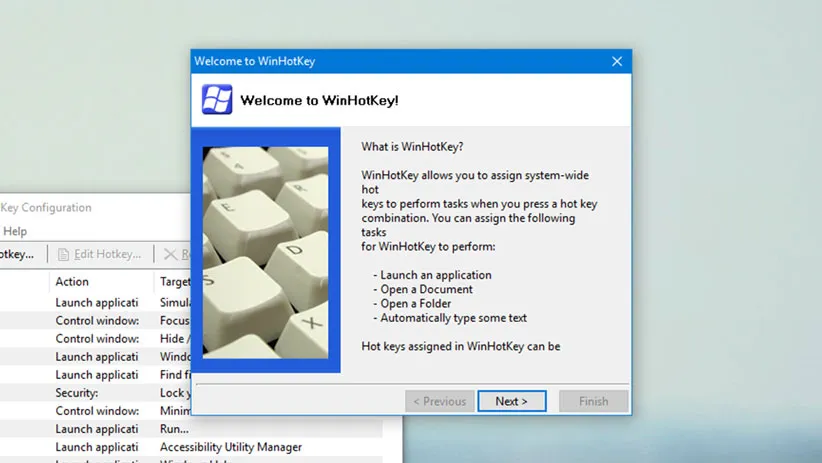Click the WinHotKey logo icon in the header
This screenshot has height=463, width=822.
(217, 99)
